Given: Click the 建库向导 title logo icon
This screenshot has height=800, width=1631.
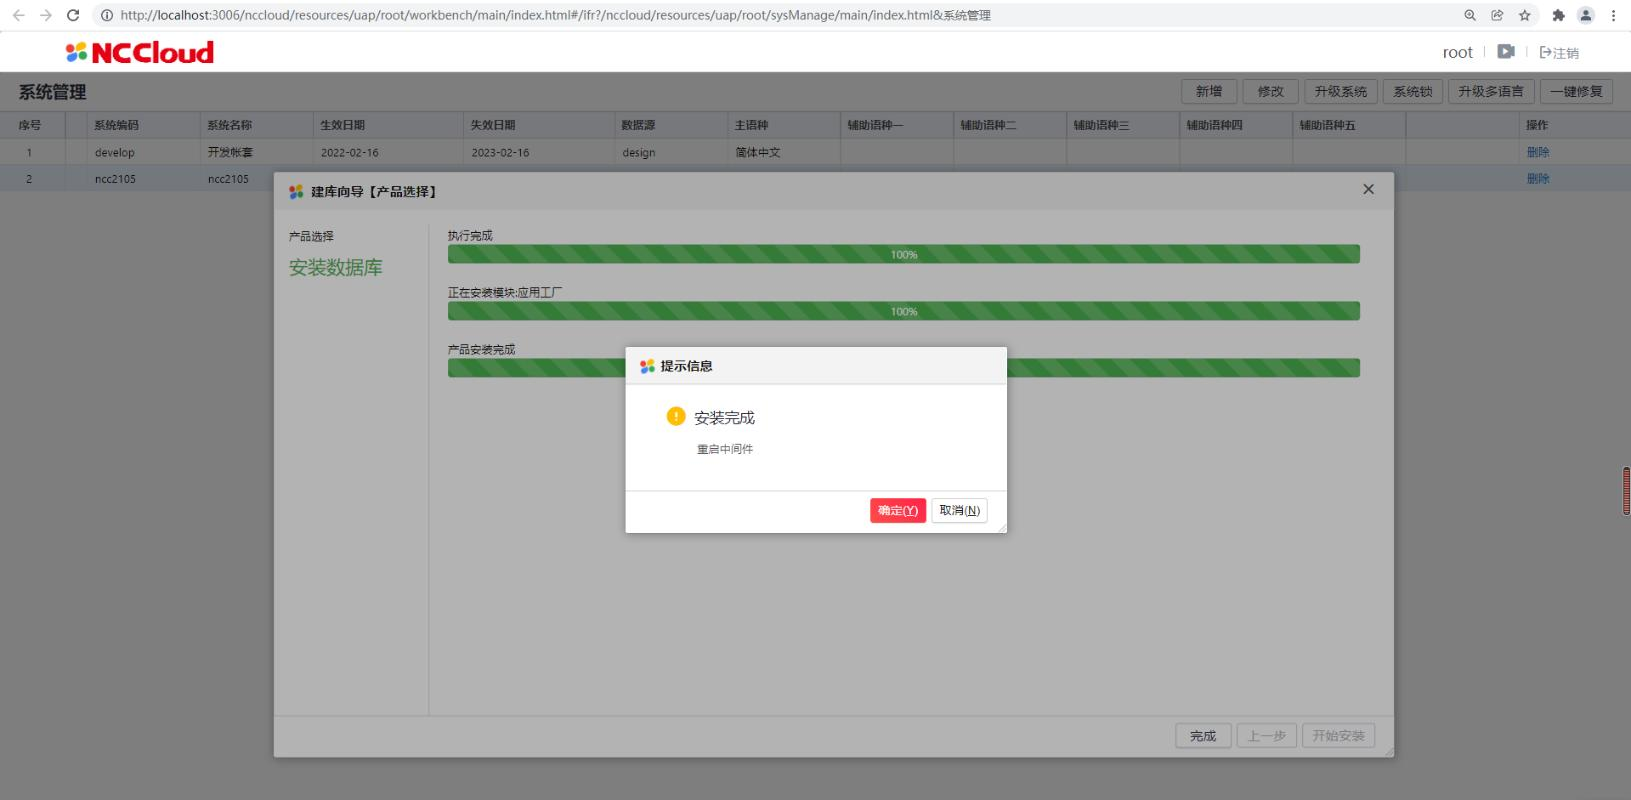Looking at the screenshot, I should (x=296, y=191).
